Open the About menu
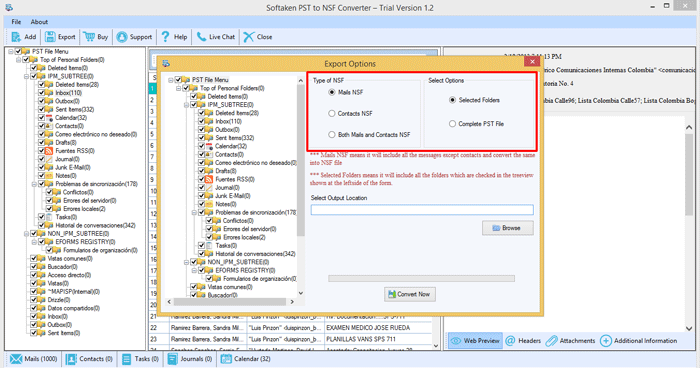The height and width of the screenshot is (368, 700). (x=39, y=21)
